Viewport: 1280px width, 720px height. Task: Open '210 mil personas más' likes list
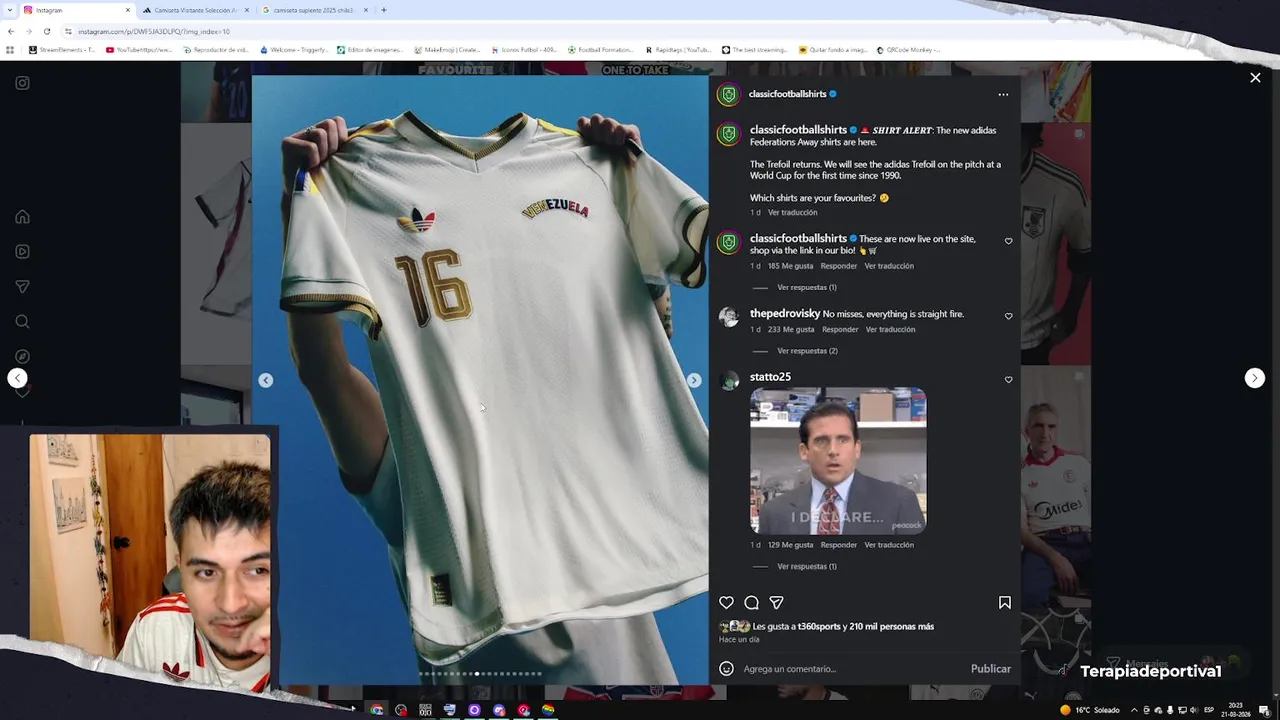coord(891,627)
